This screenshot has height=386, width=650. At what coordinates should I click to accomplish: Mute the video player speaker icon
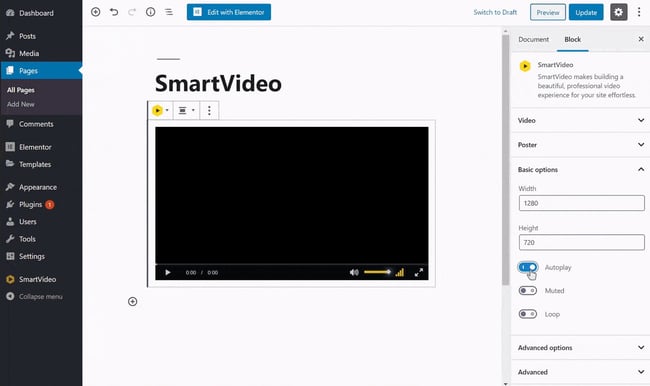[x=354, y=272]
